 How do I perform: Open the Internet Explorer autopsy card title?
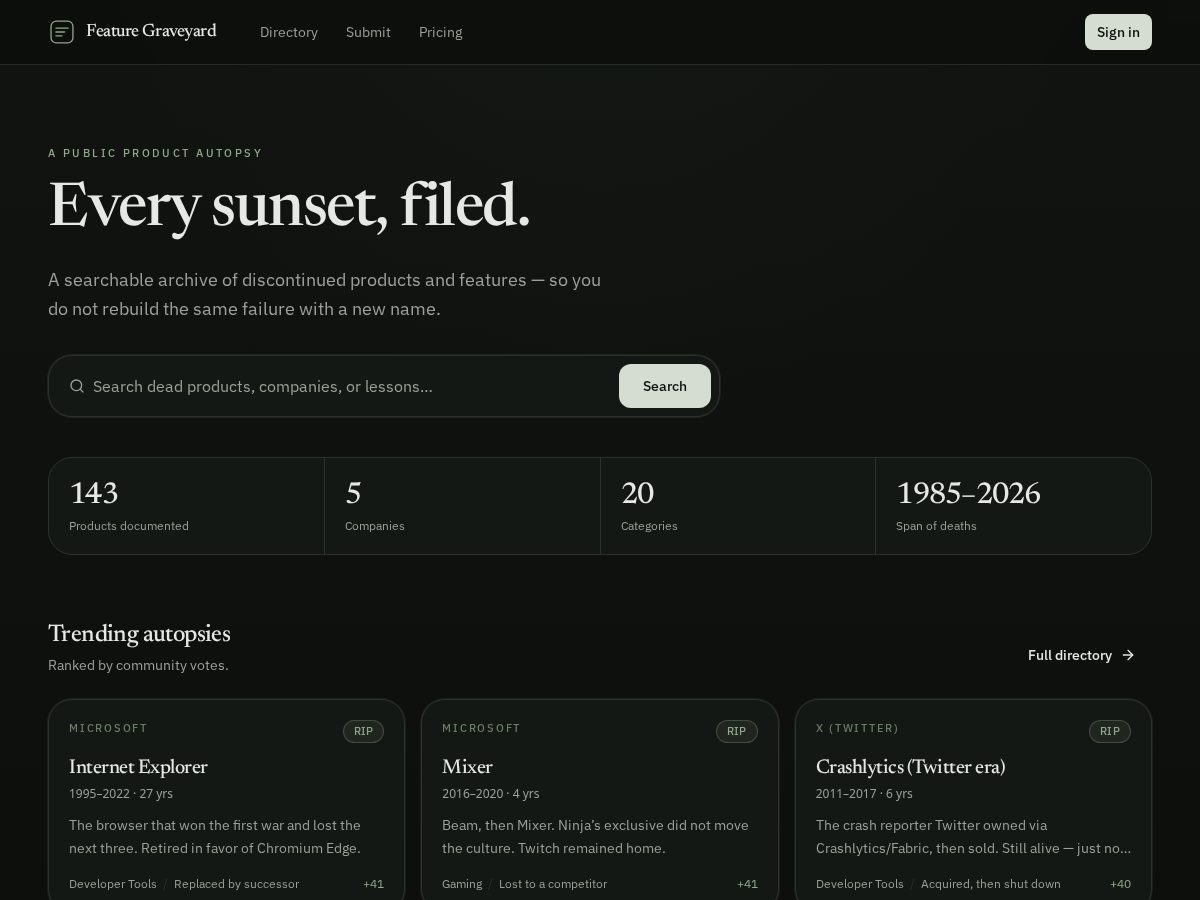tap(138, 767)
